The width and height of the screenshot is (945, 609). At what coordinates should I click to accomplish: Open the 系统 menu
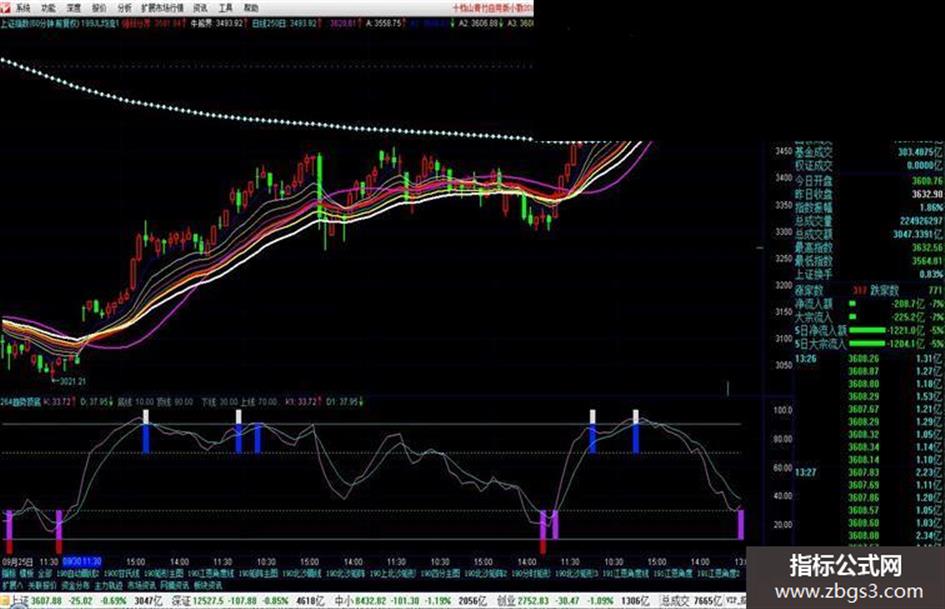(24, 8)
